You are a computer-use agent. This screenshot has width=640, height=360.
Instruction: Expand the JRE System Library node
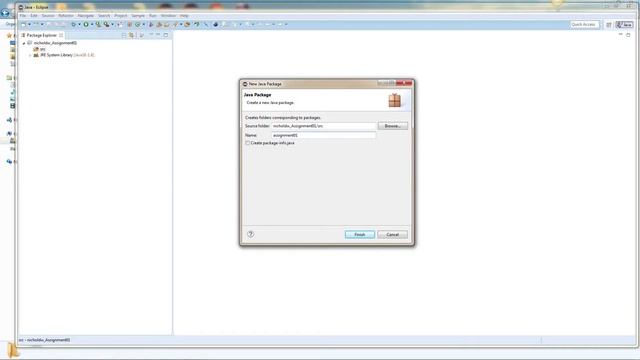[x=30, y=55]
